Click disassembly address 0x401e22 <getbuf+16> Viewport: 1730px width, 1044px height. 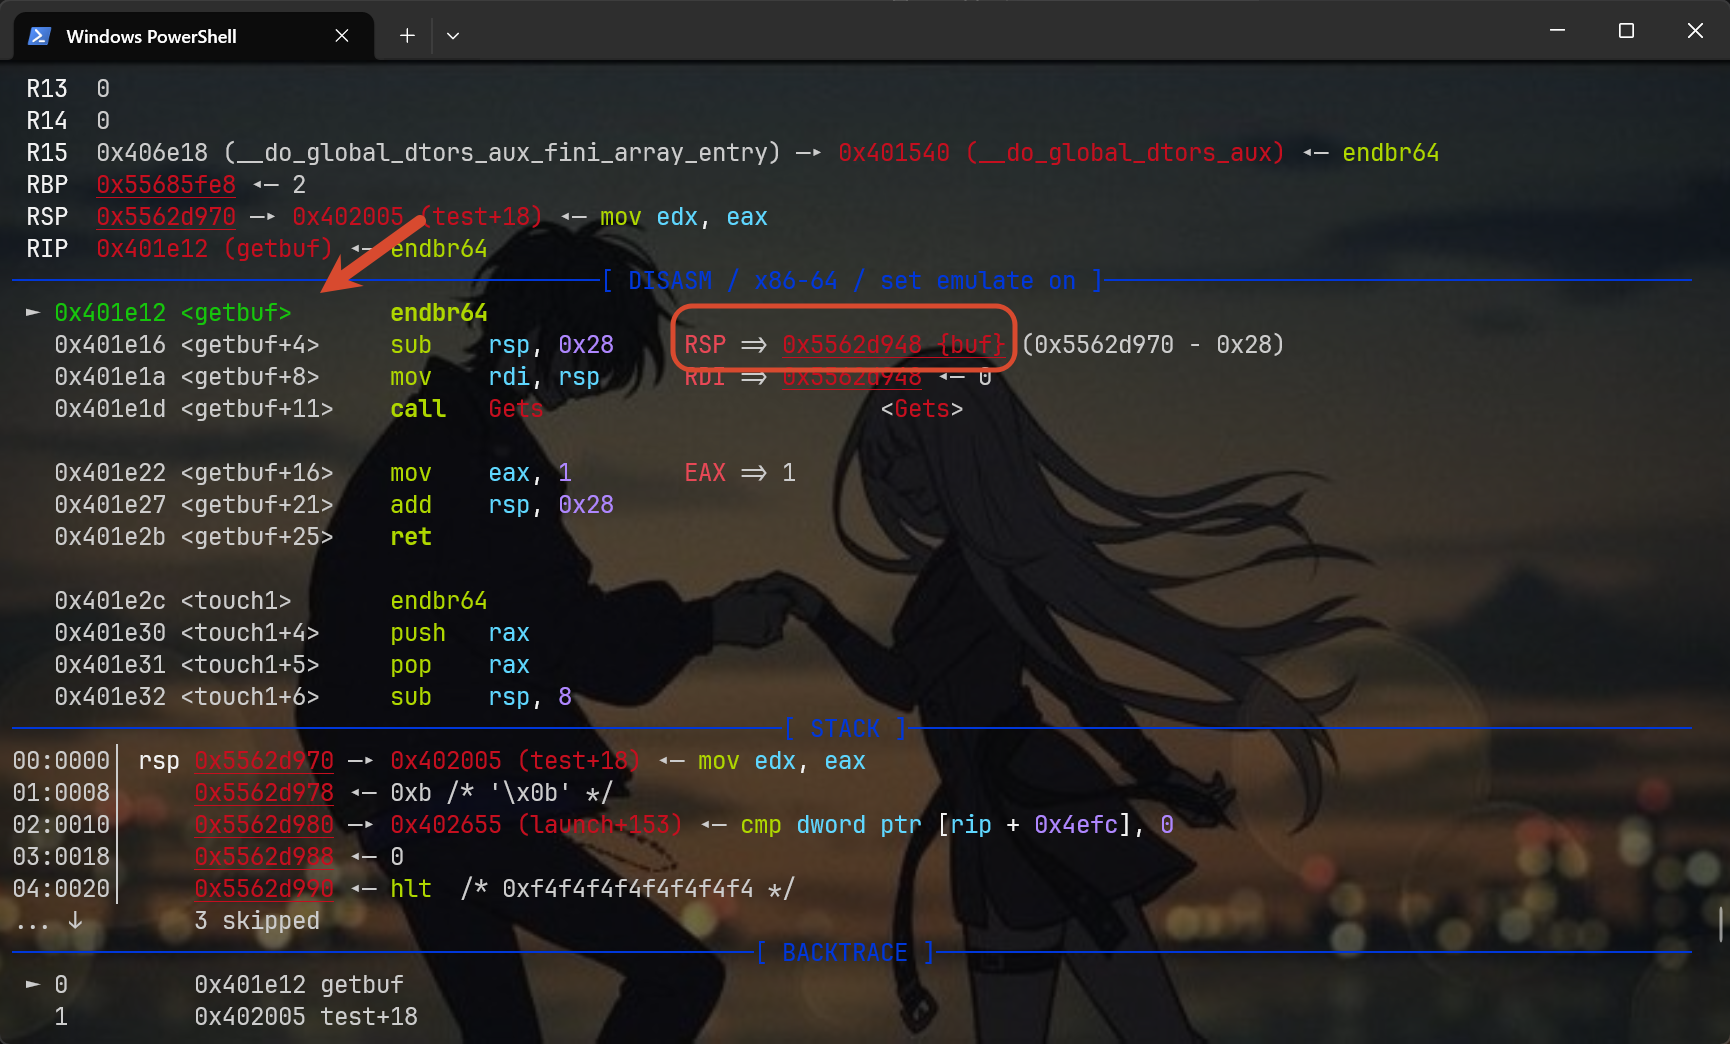coord(194,473)
